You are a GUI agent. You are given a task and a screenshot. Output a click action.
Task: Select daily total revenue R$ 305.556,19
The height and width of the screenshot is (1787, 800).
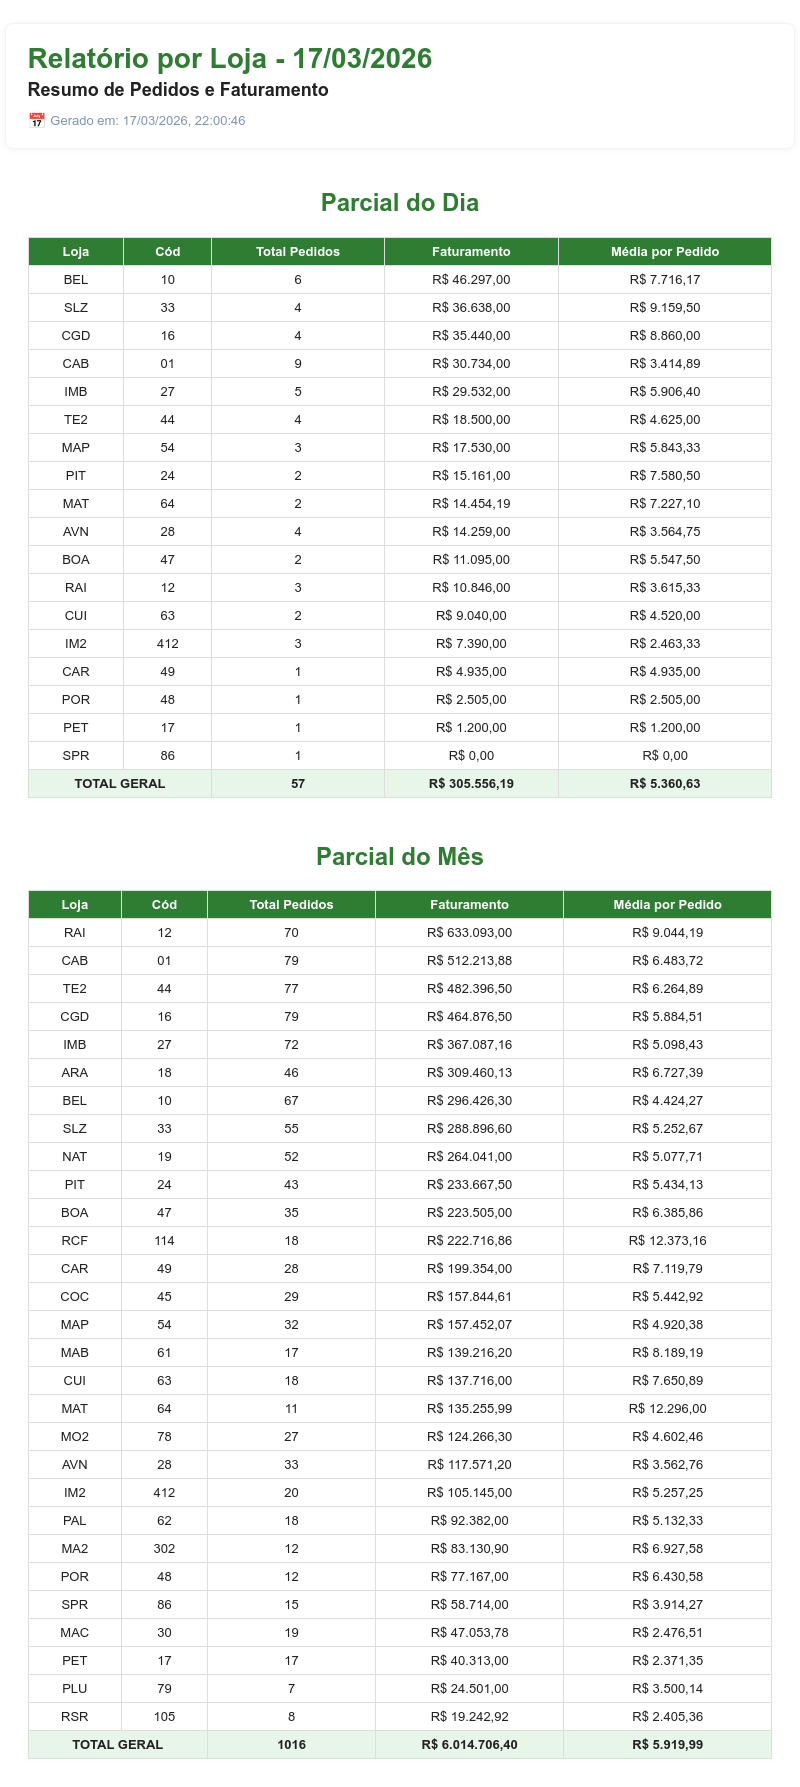pyautogui.click(x=471, y=784)
